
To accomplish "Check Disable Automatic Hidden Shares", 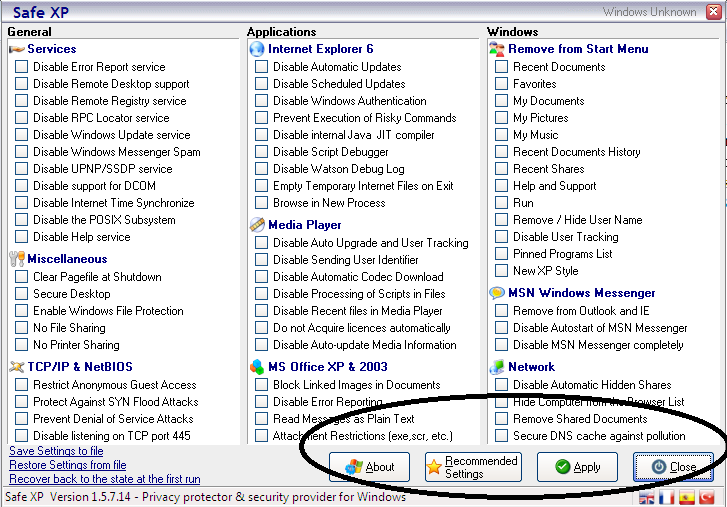I will (501, 385).
